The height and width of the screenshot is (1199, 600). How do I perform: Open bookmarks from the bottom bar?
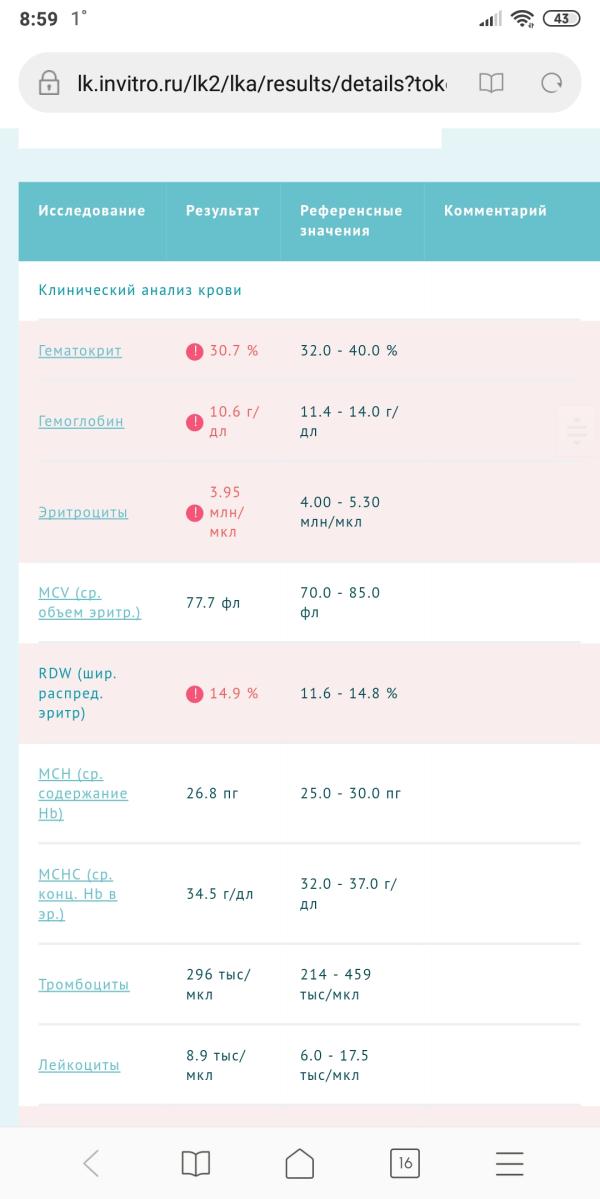pos(196,1163)
